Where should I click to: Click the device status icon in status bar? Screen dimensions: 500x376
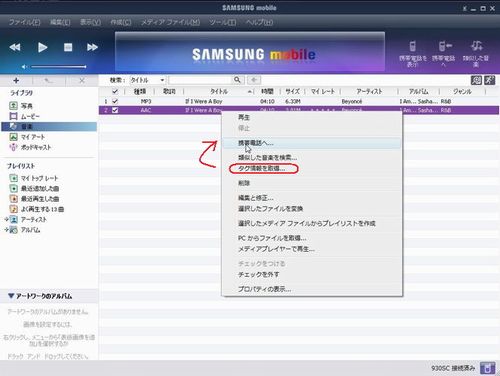[487, 368]
